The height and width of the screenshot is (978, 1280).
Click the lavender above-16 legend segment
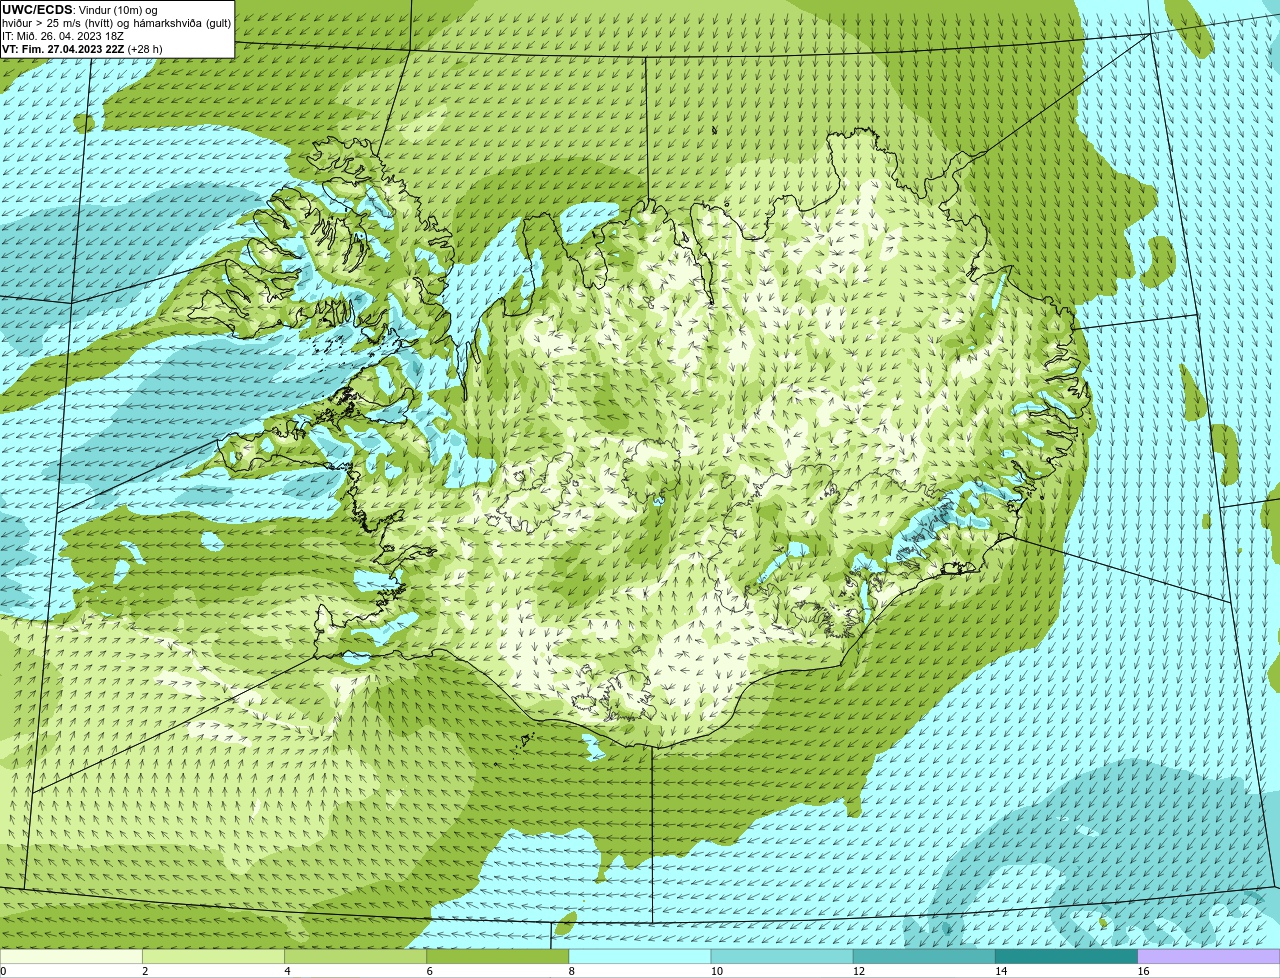coord(1209,957)
